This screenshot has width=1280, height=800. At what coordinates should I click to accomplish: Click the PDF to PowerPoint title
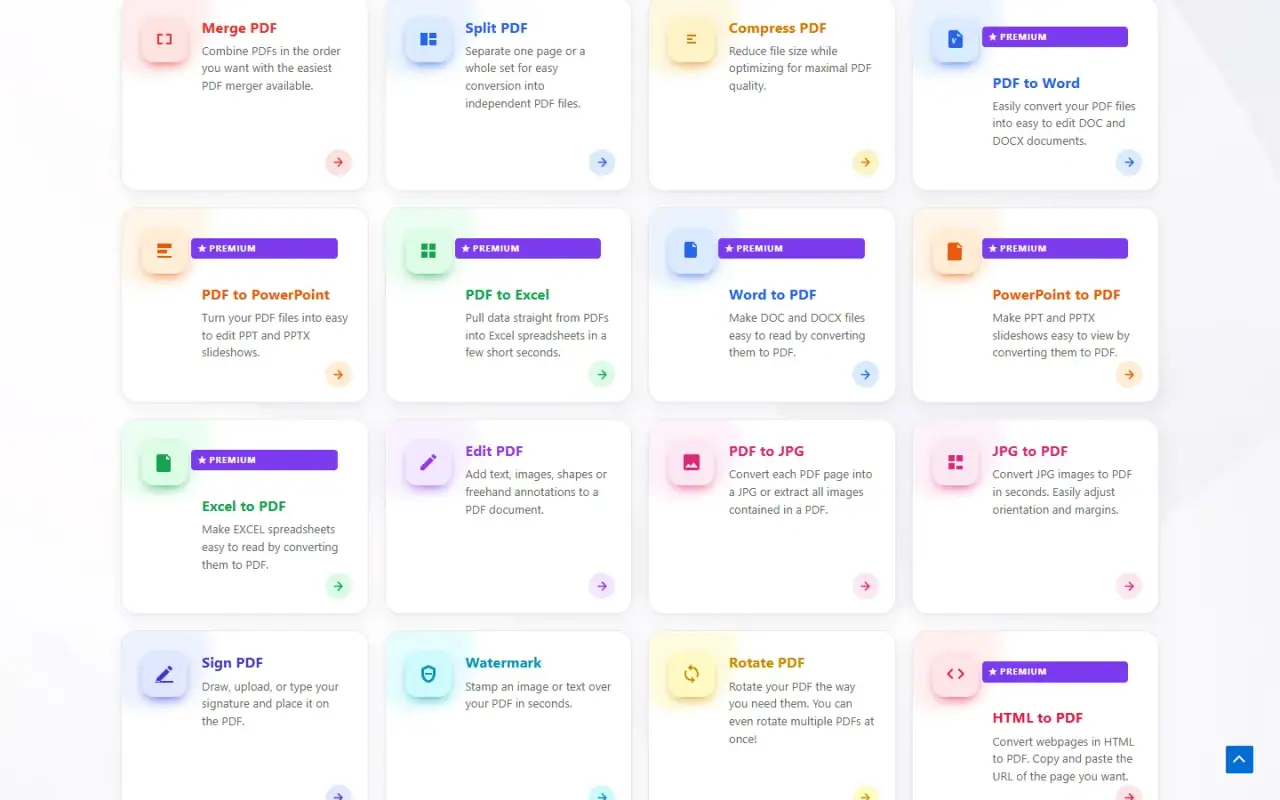click(265, 295)
